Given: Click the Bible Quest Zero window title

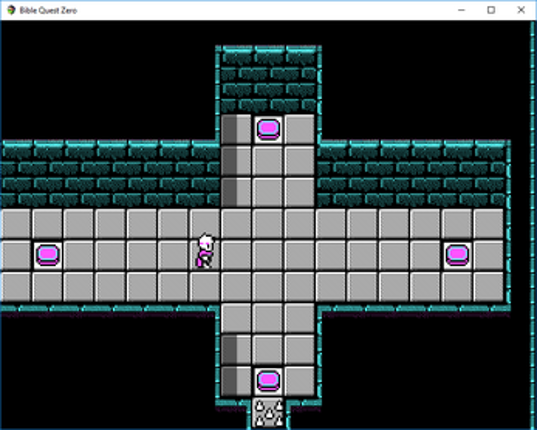Looking at the screenshot, I should (x=48, y=10).
